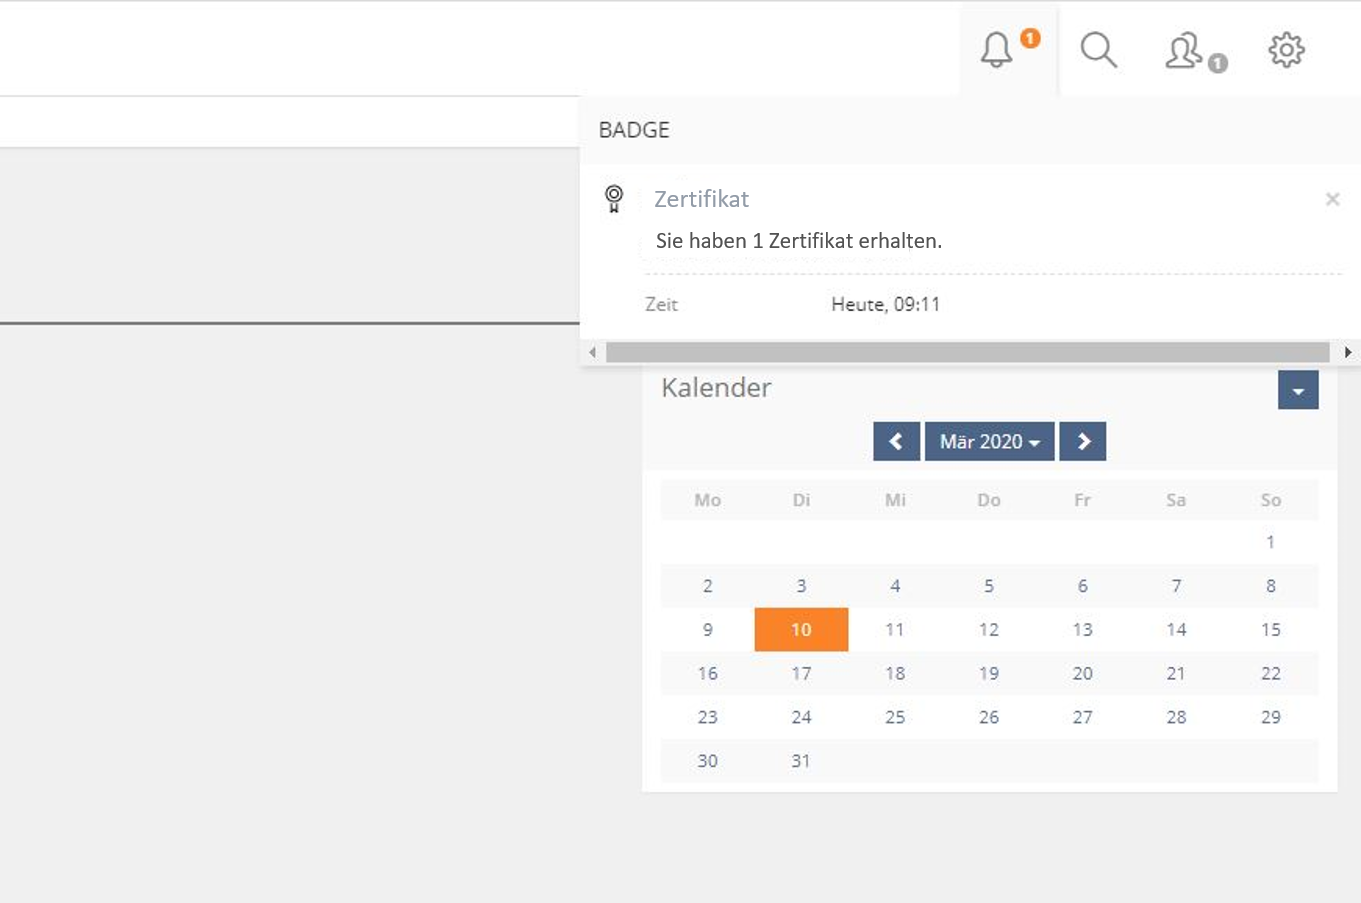Select March 1 in the calendar
This screenshot has height=903, width=1361.
(1270, 542)
